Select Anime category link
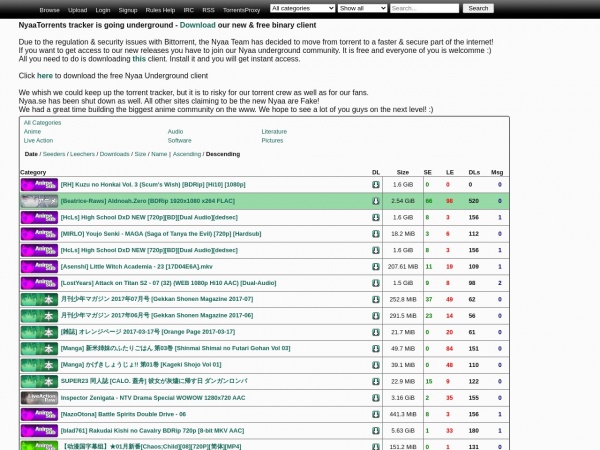This screenshot has height=450, width=600. tap(32, 132)
